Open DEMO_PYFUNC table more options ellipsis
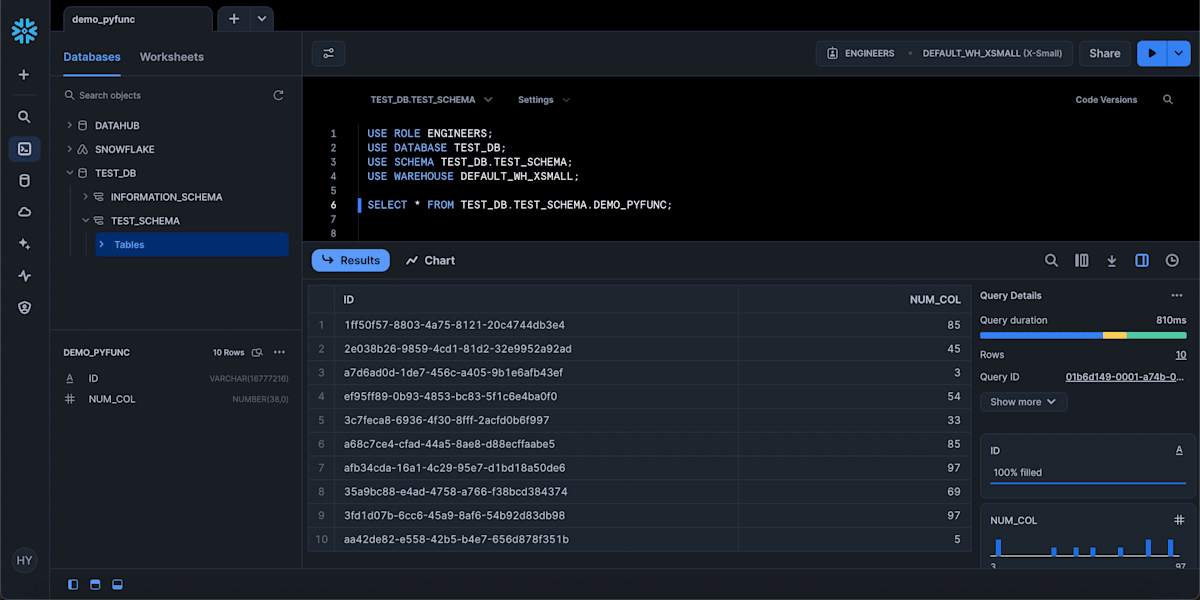Viewport: 1200px width, 600px height. pos(279,352)
